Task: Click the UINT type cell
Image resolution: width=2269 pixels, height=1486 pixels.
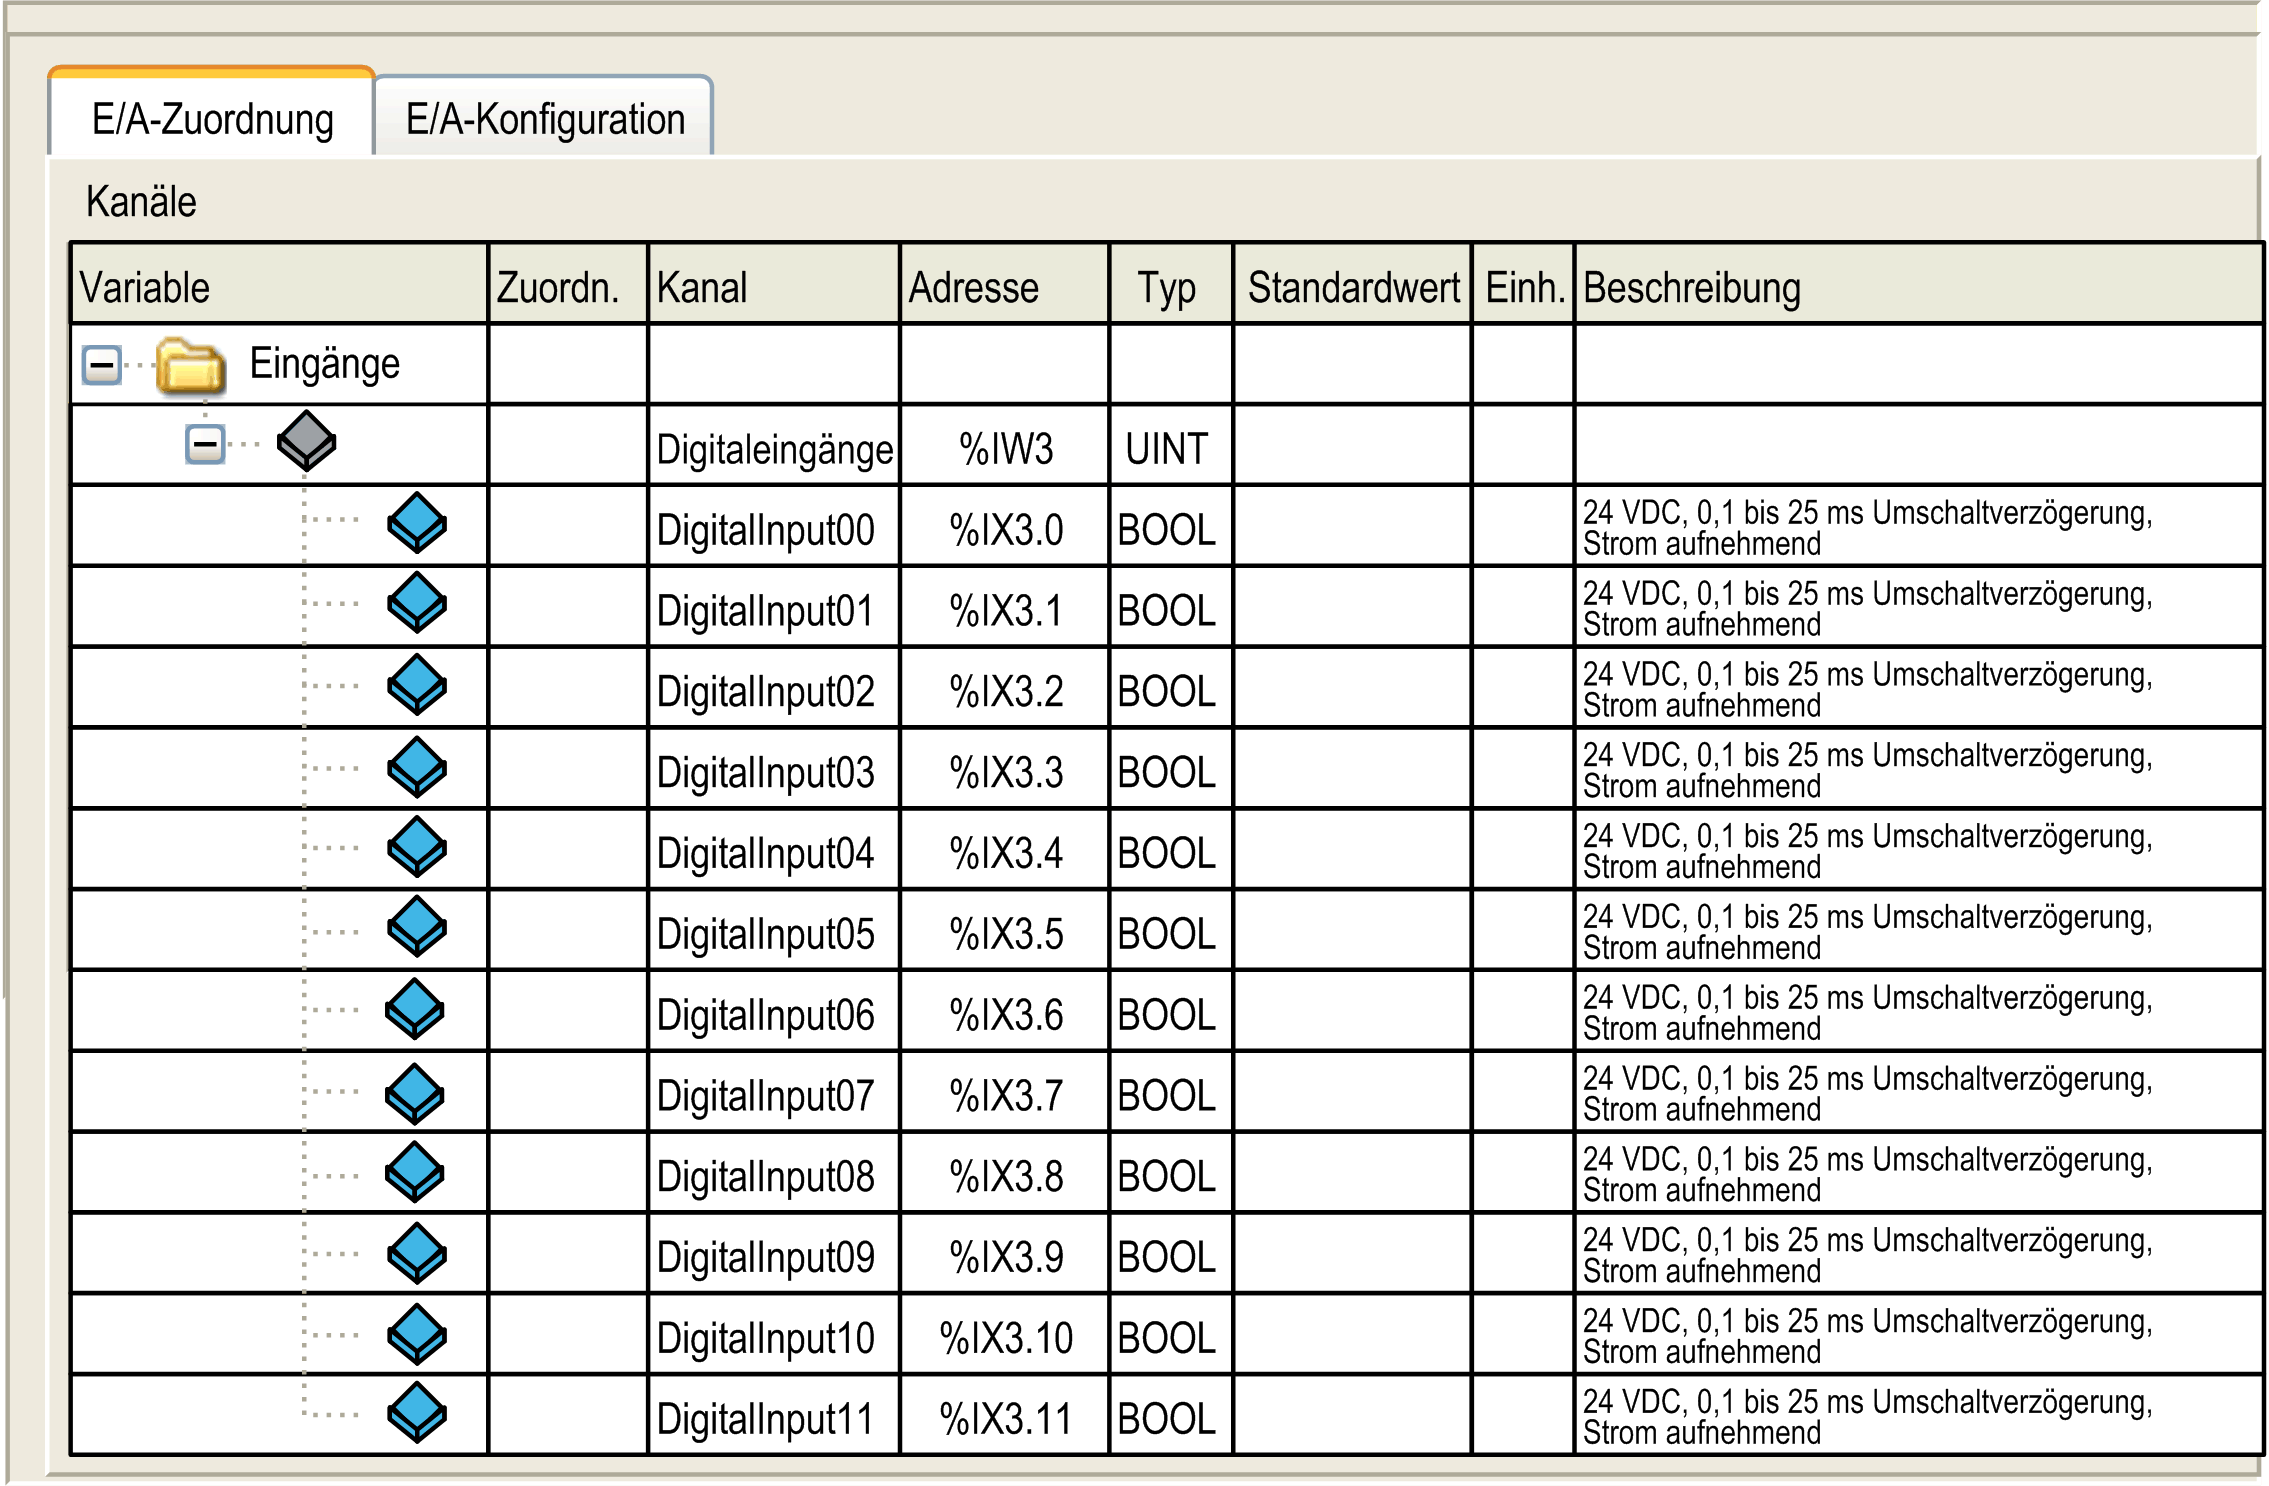Action: 1170,445
